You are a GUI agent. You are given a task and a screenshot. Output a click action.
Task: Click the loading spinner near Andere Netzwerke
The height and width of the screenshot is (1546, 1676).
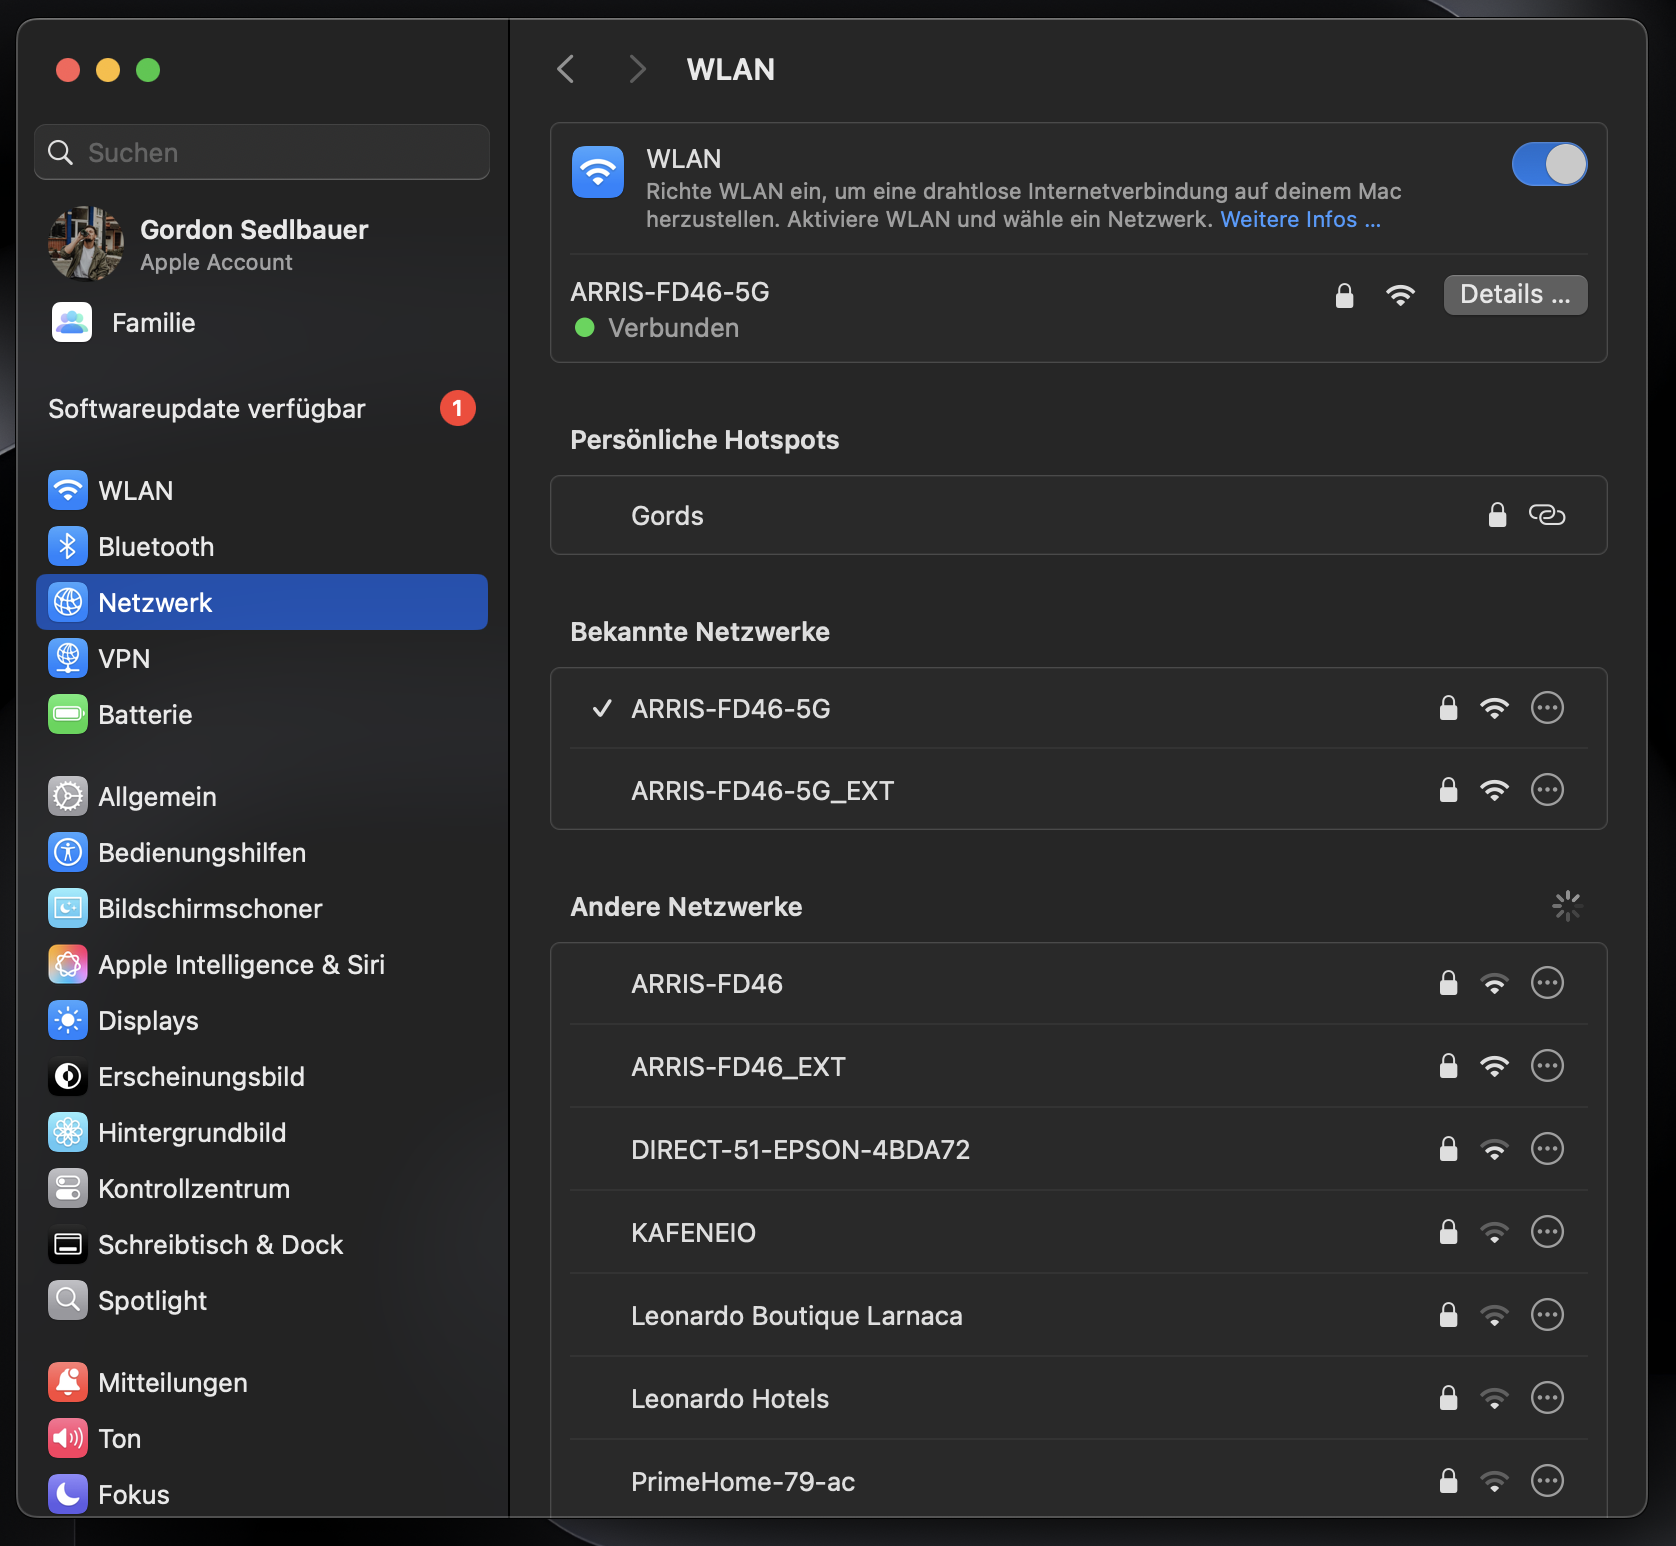[1567, 906]
